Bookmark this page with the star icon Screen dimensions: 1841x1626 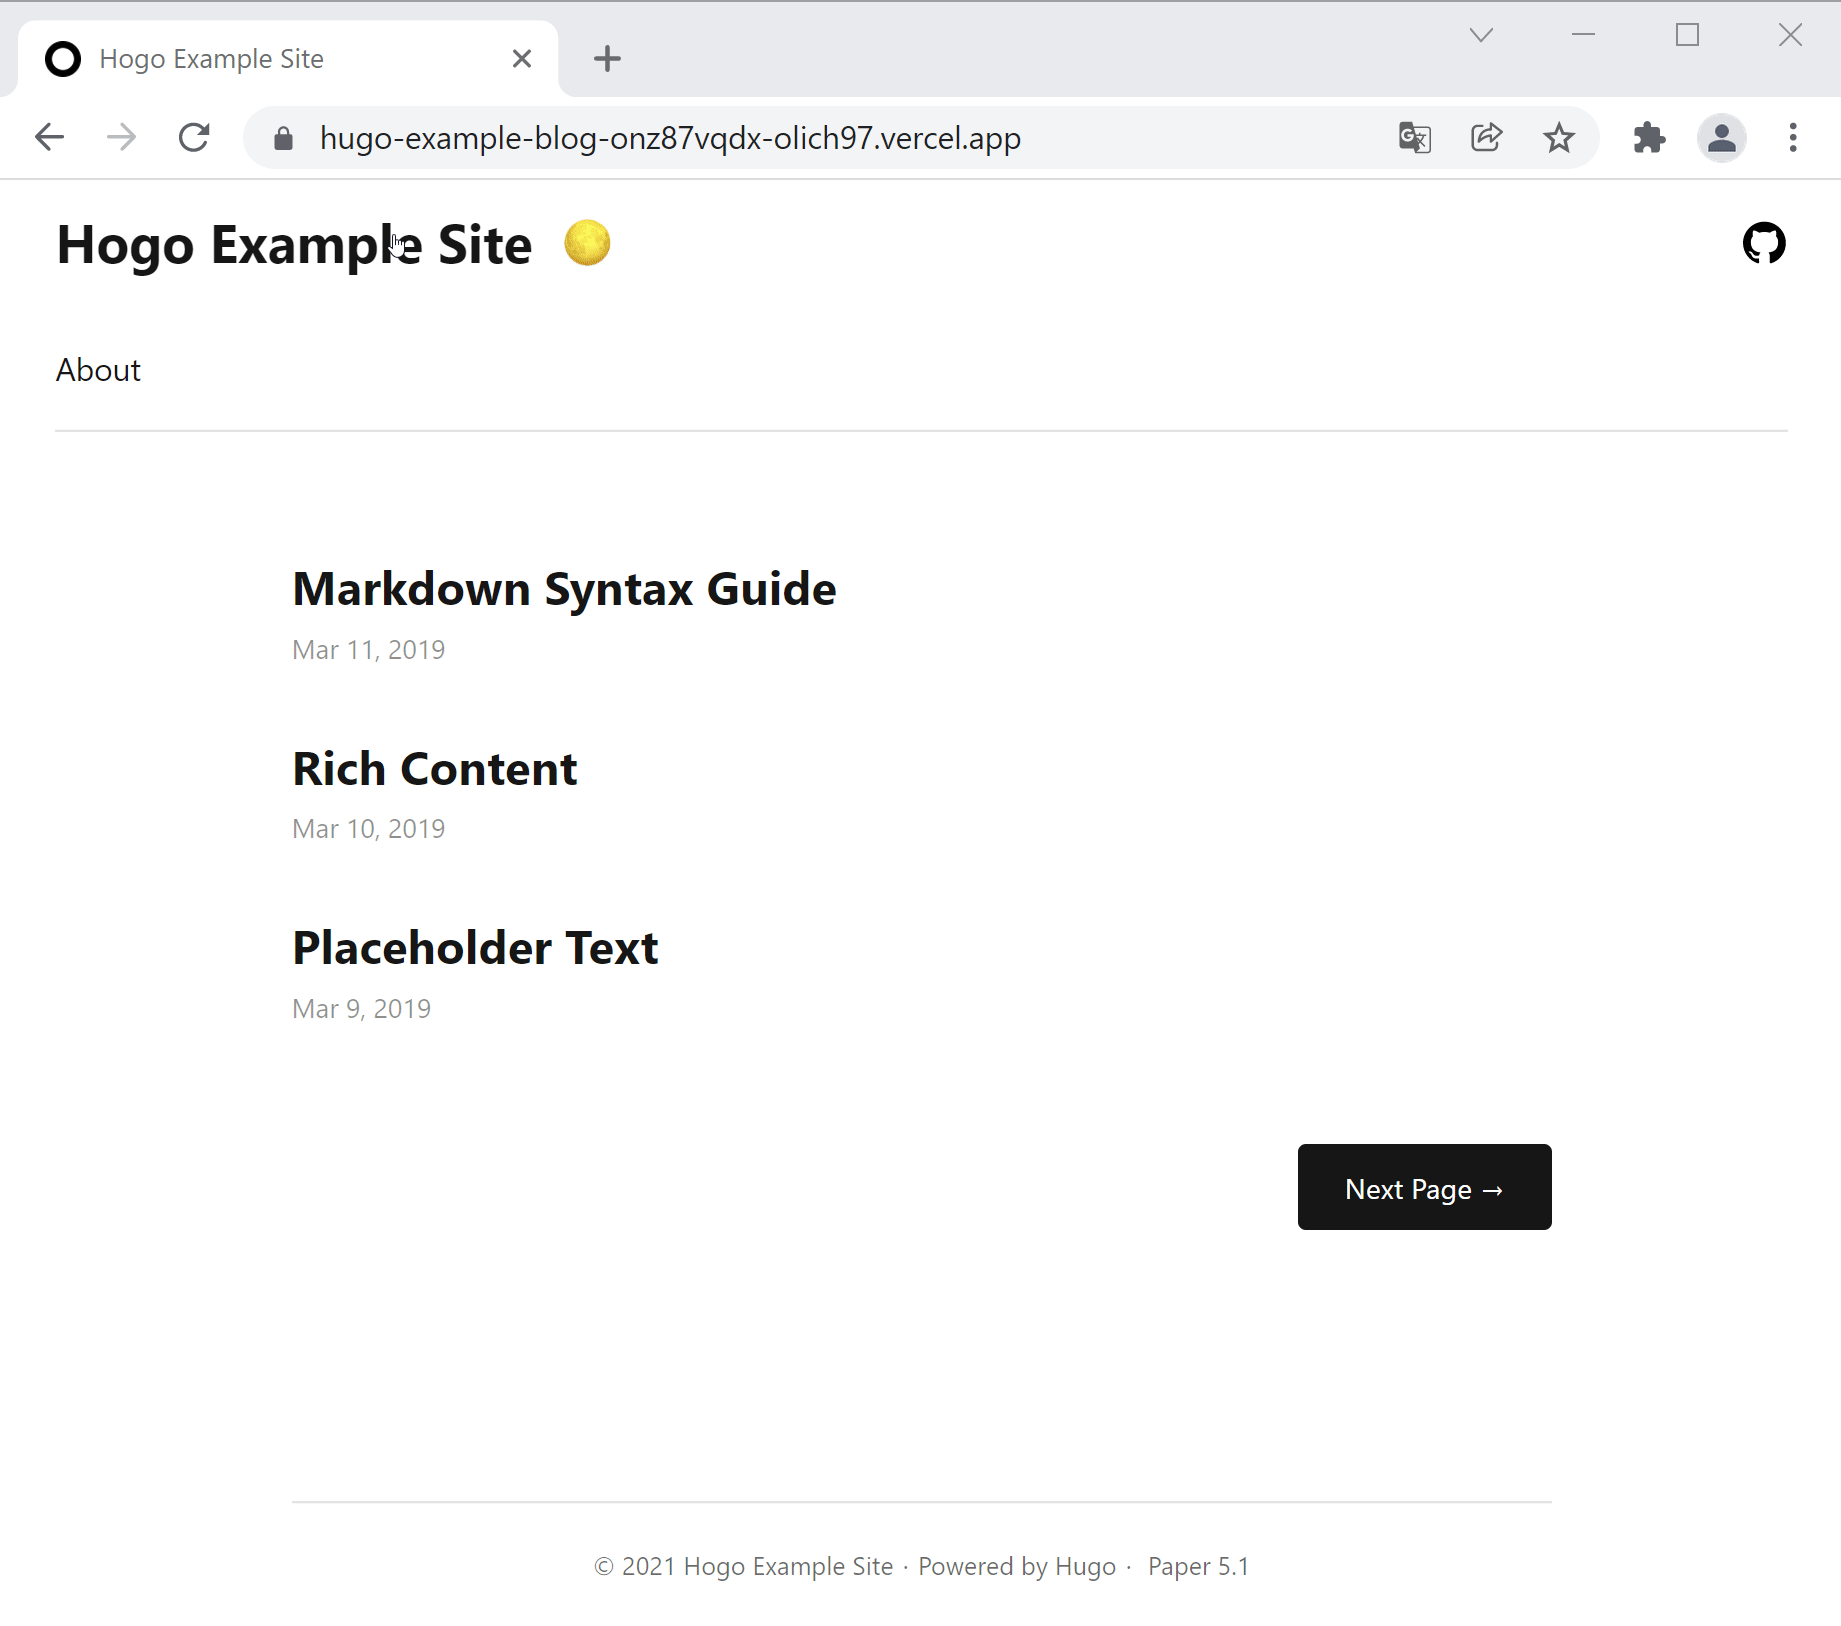(1558, 137)
